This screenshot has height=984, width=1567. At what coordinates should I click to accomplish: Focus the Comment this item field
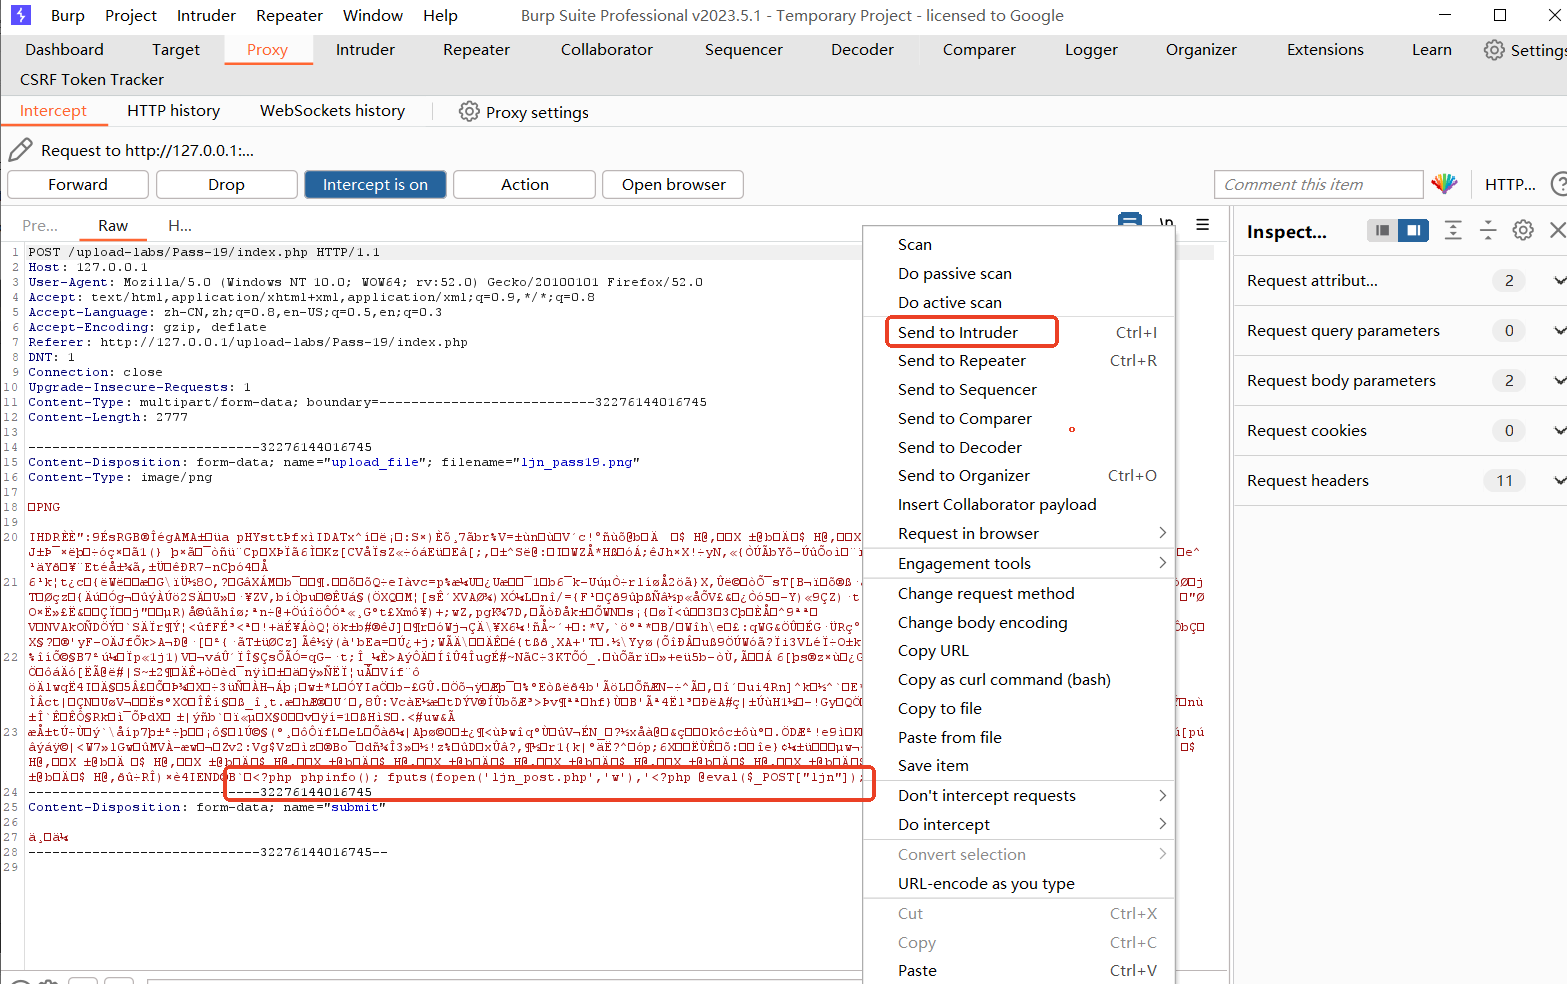coord(1318,184)
